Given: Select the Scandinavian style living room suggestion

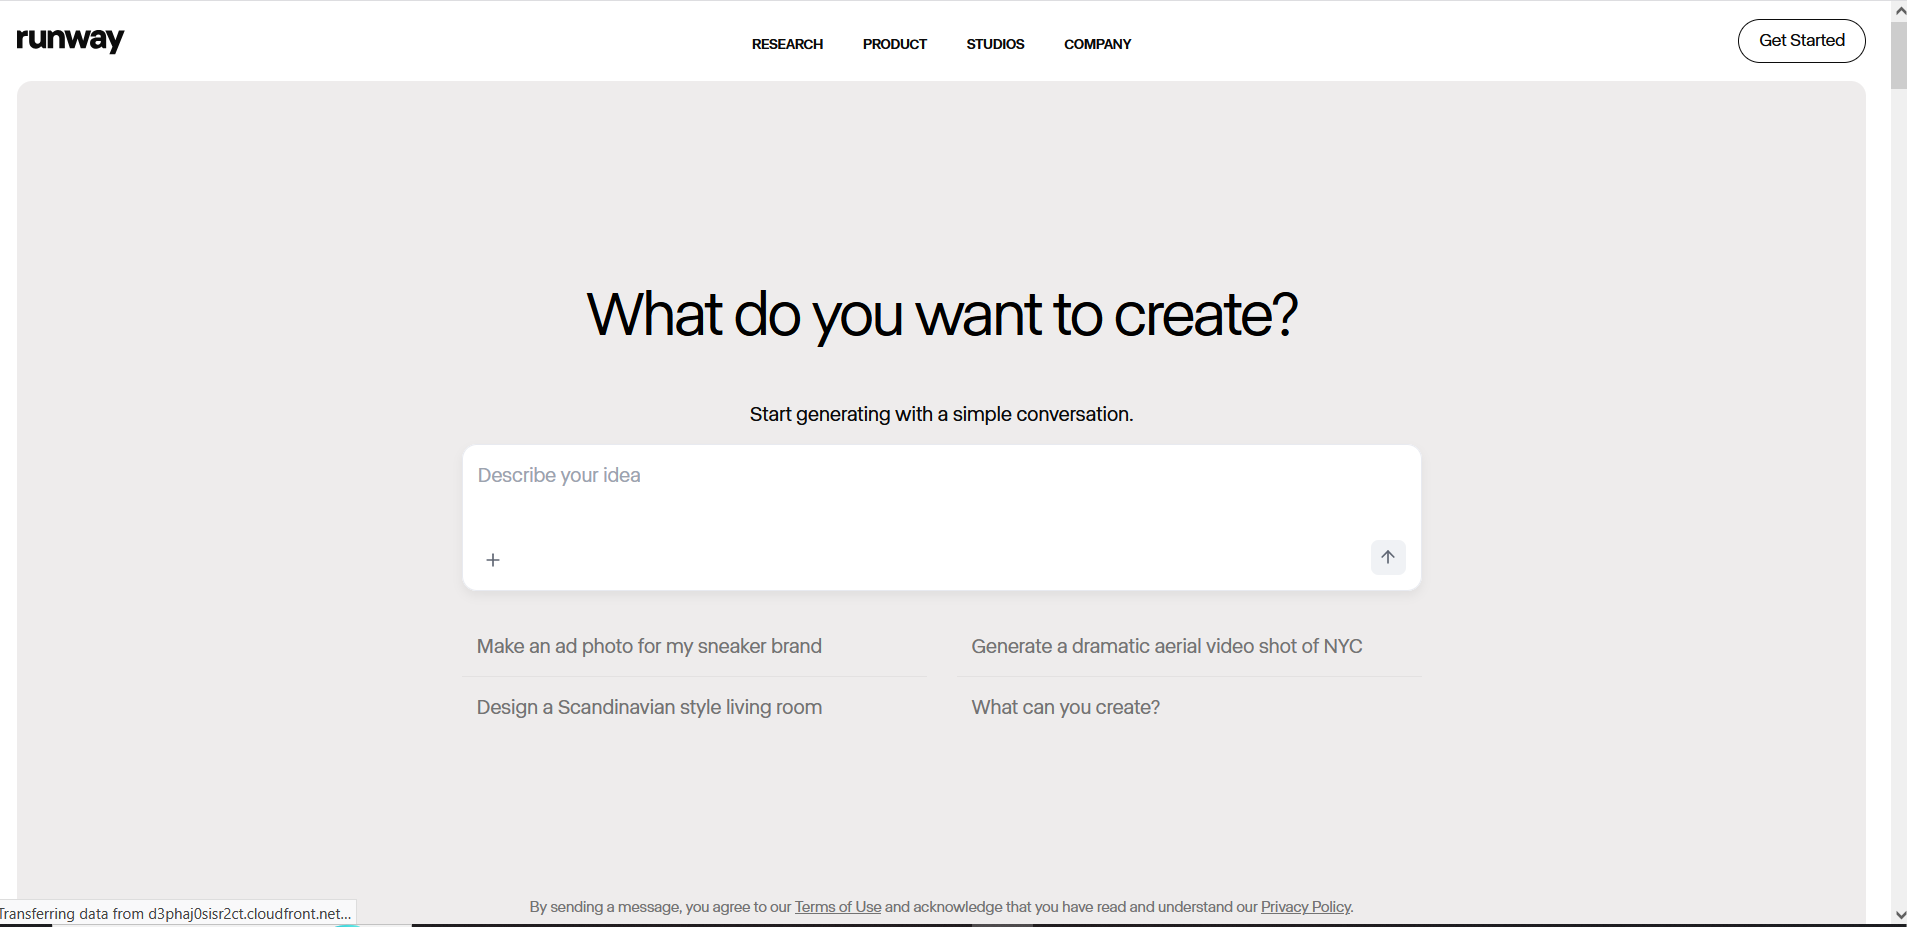Looking at the screenshot, I should tap(649, 708).
